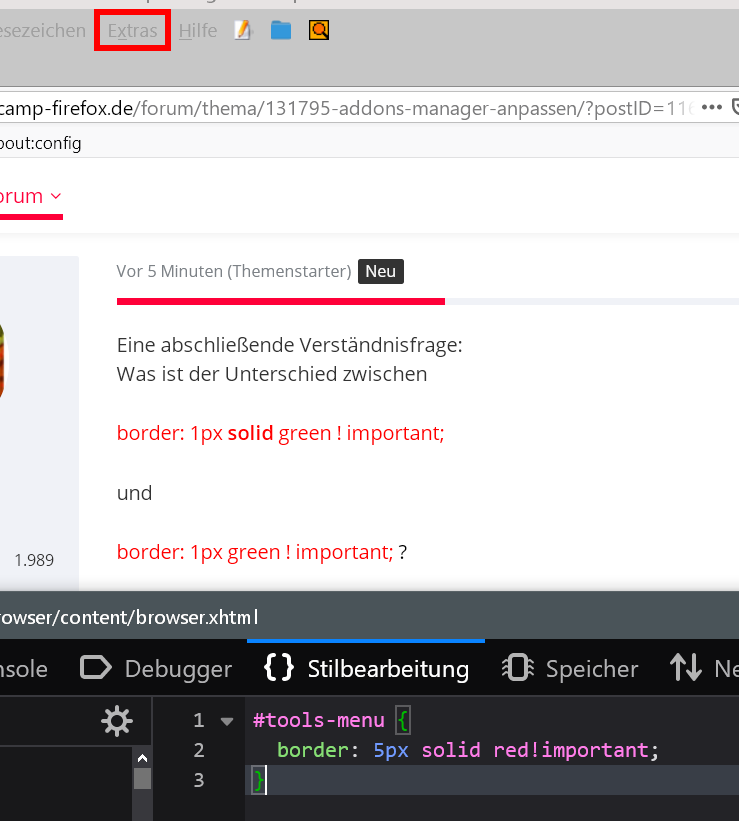Click the Netzwerk arrows icon tab

[x=686, y=668]
